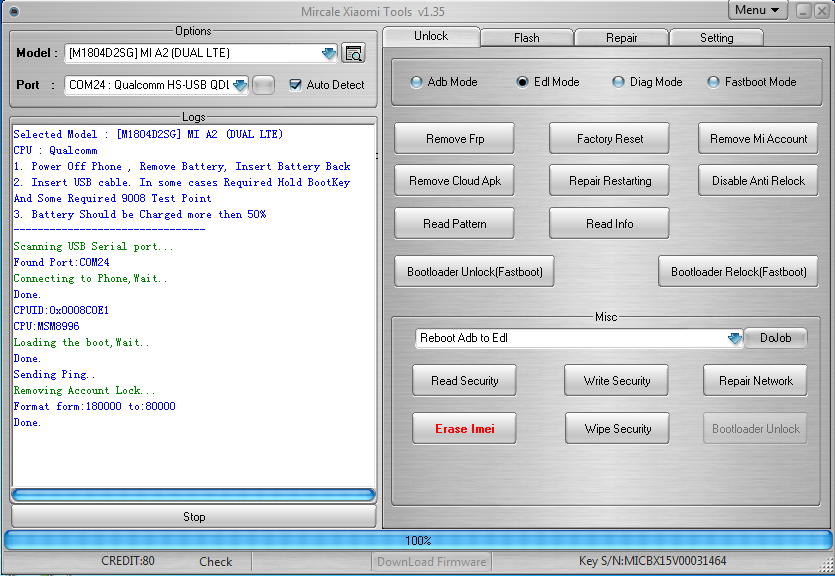Click the greyed Bootloader Unlock button in Misc
835x576 pixels.
pyautogui.click(x=756, y=429)
